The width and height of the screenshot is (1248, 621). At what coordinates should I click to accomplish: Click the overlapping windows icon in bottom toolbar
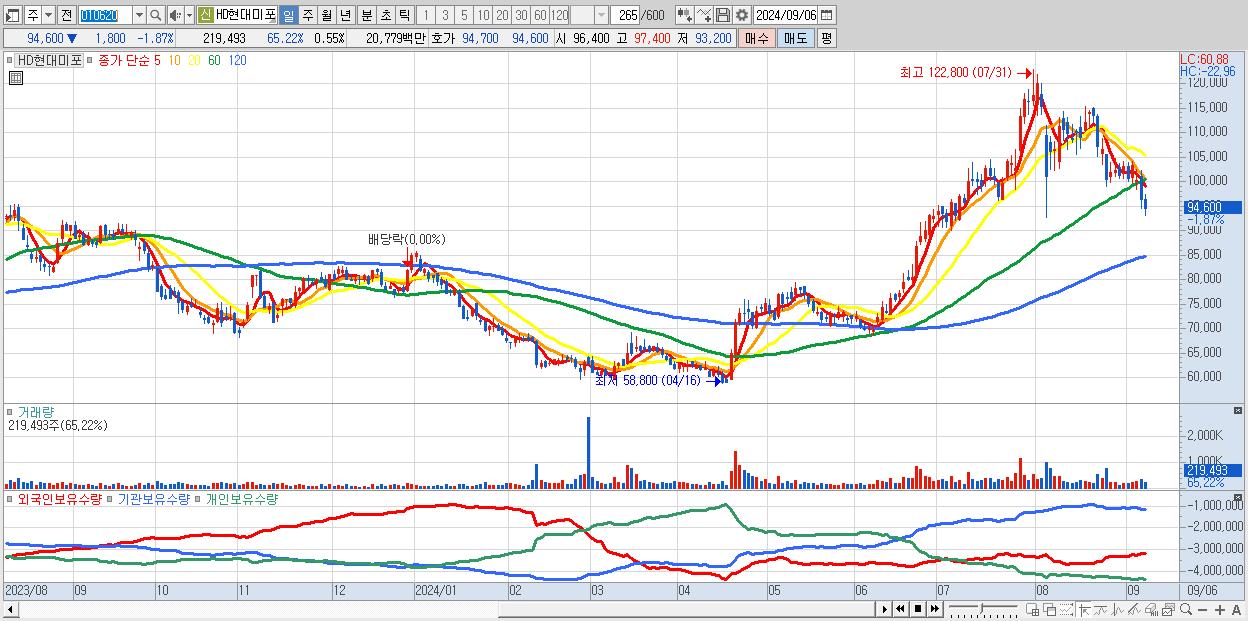tap(1049, 609)
